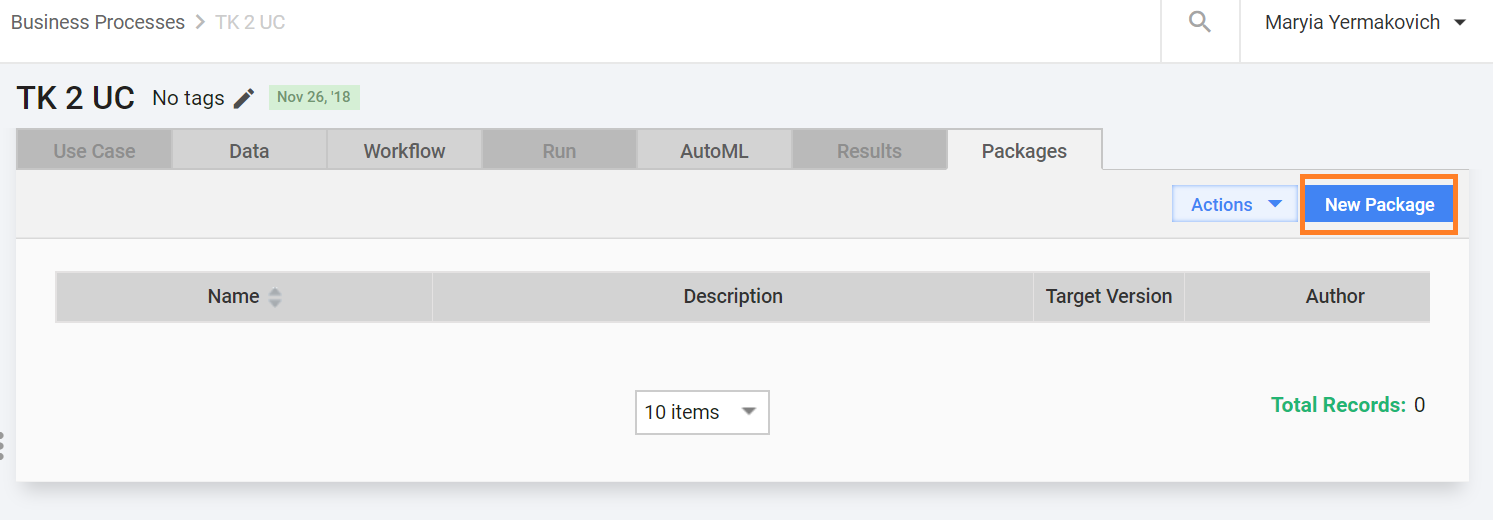Viewport: 1493px width, 520px height.
Task: Open the Maryia Yermakovich user menu
Action: 1366,22
